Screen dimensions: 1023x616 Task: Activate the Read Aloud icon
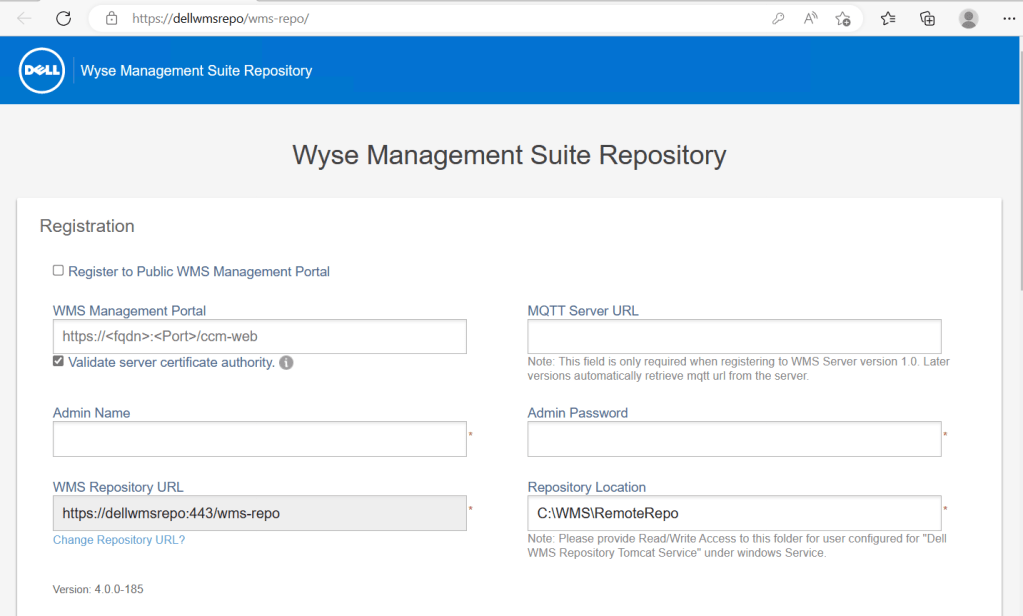coord(811,18)
